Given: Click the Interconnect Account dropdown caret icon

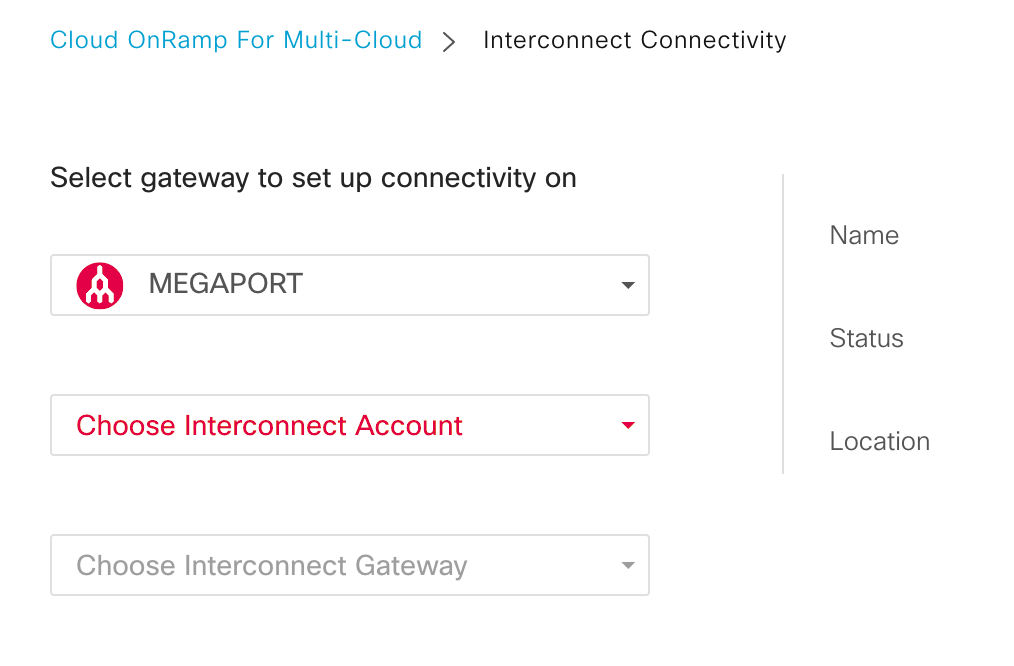Looking at the screenshot, I should click(628, 425).
